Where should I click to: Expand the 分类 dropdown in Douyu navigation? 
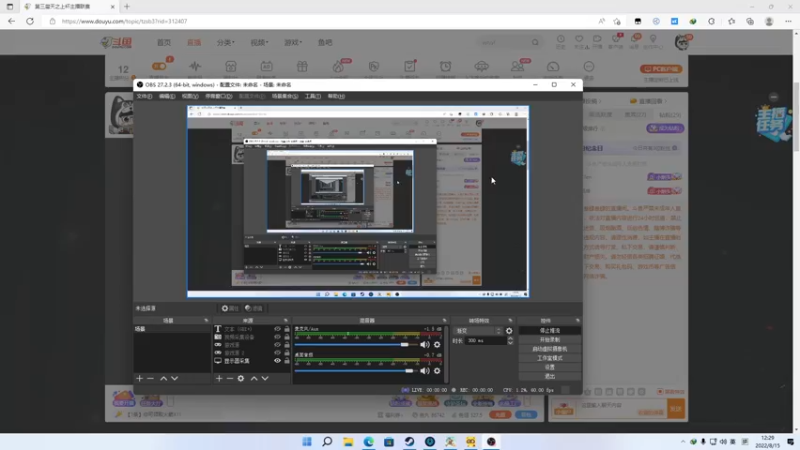226,42
